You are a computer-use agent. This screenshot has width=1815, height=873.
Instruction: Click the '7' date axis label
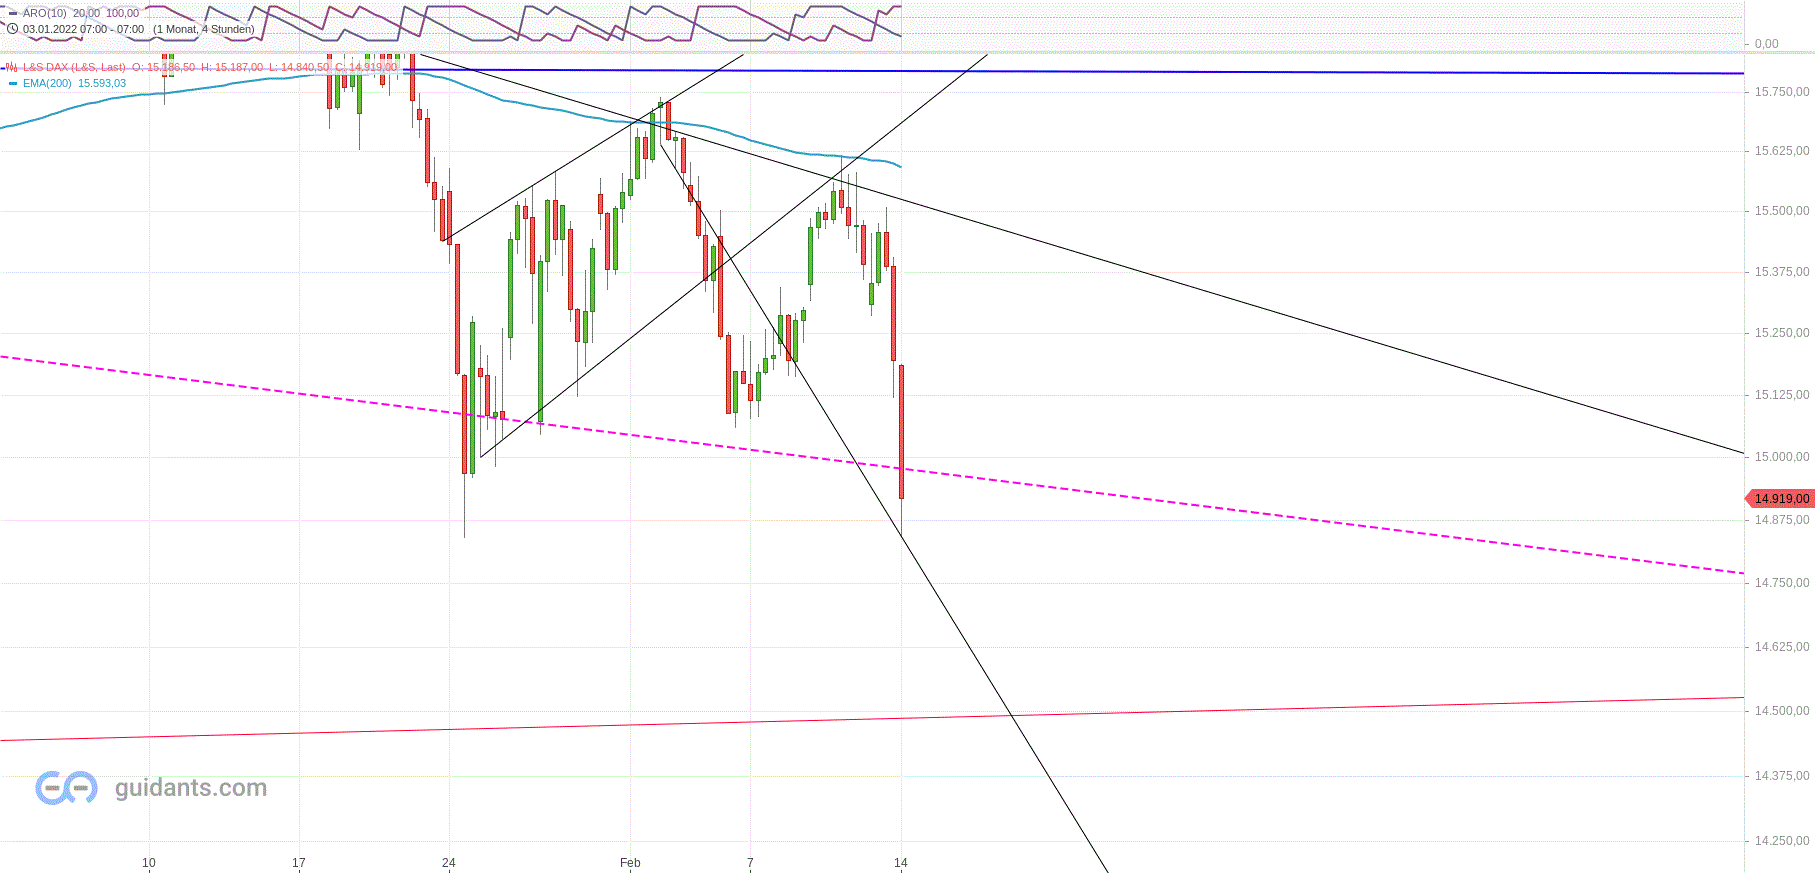click(x=750, y=862)
